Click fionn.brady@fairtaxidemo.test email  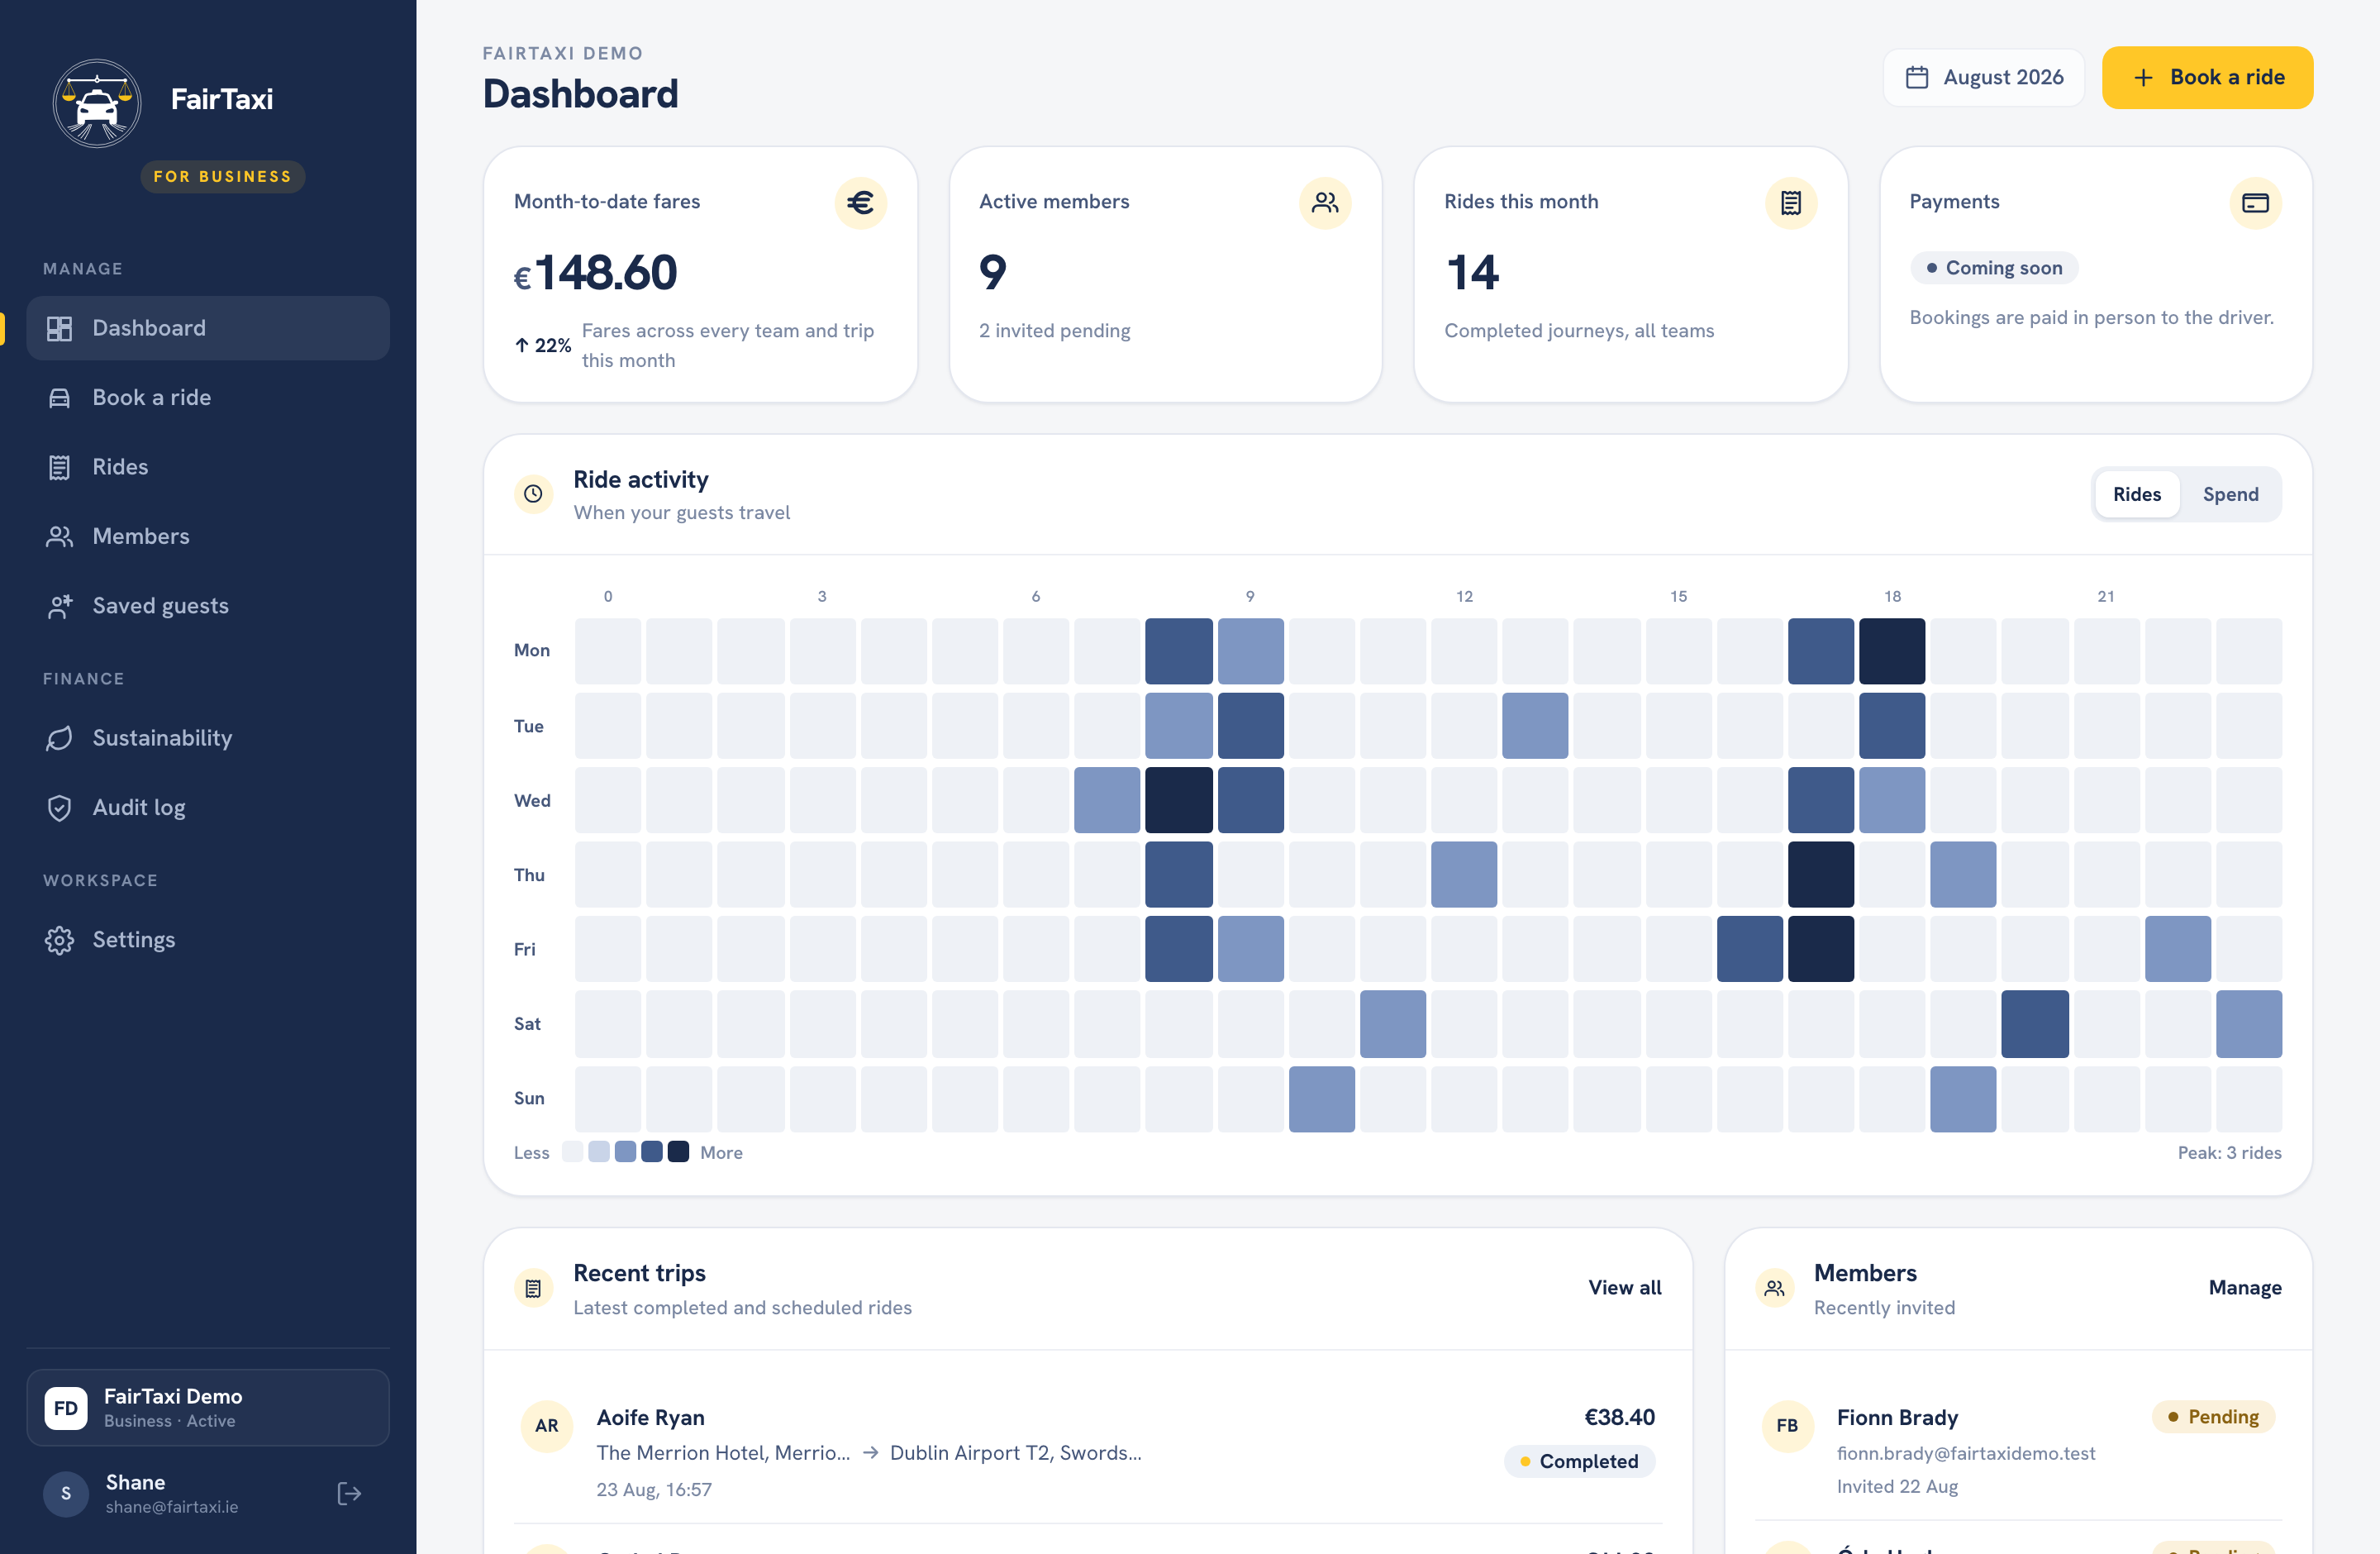(1966, 1453)
